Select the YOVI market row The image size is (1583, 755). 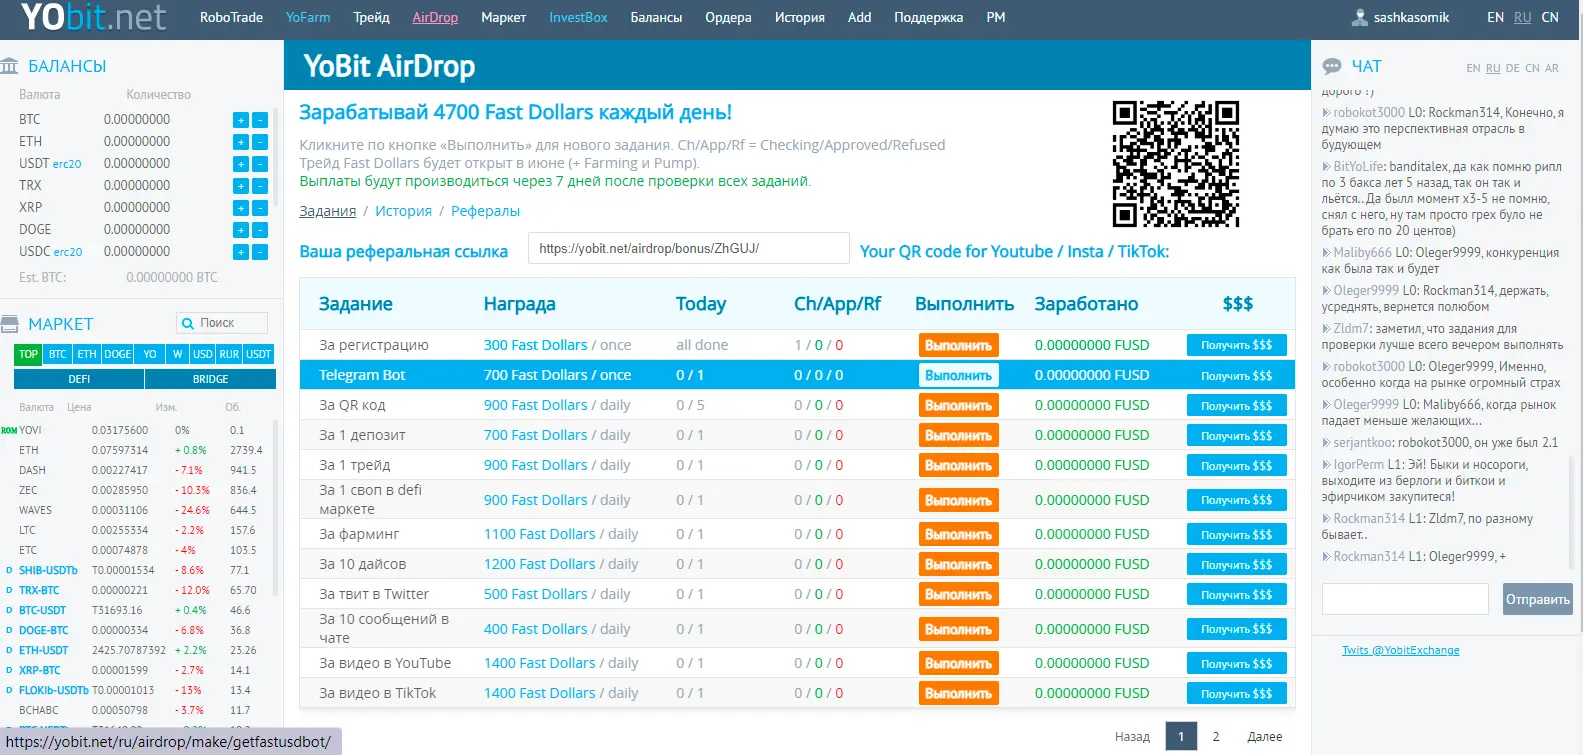tap(140, 430)
